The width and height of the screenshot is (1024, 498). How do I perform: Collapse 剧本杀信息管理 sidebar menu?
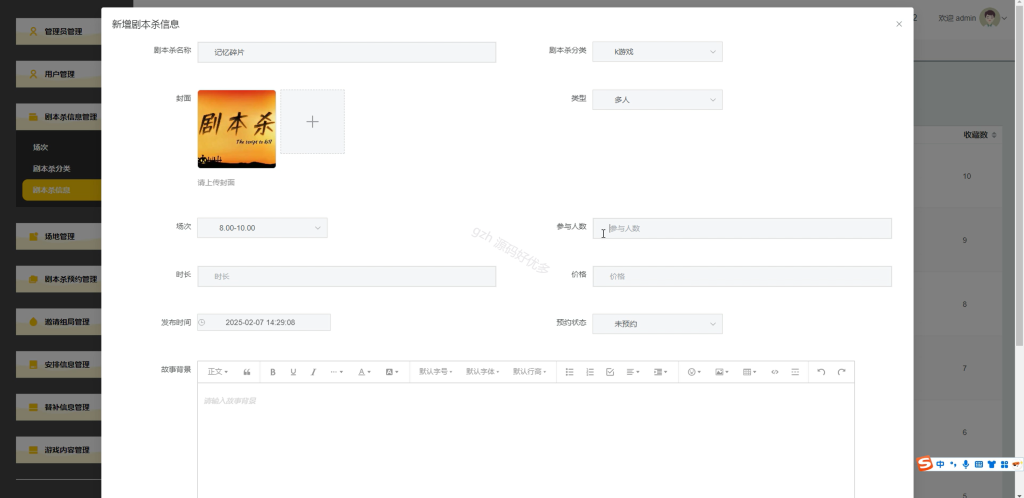(59, 117)
